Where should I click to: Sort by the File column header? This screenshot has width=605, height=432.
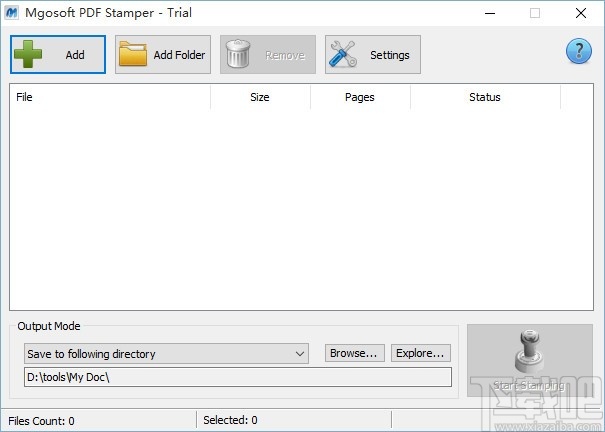coord(110,97)
